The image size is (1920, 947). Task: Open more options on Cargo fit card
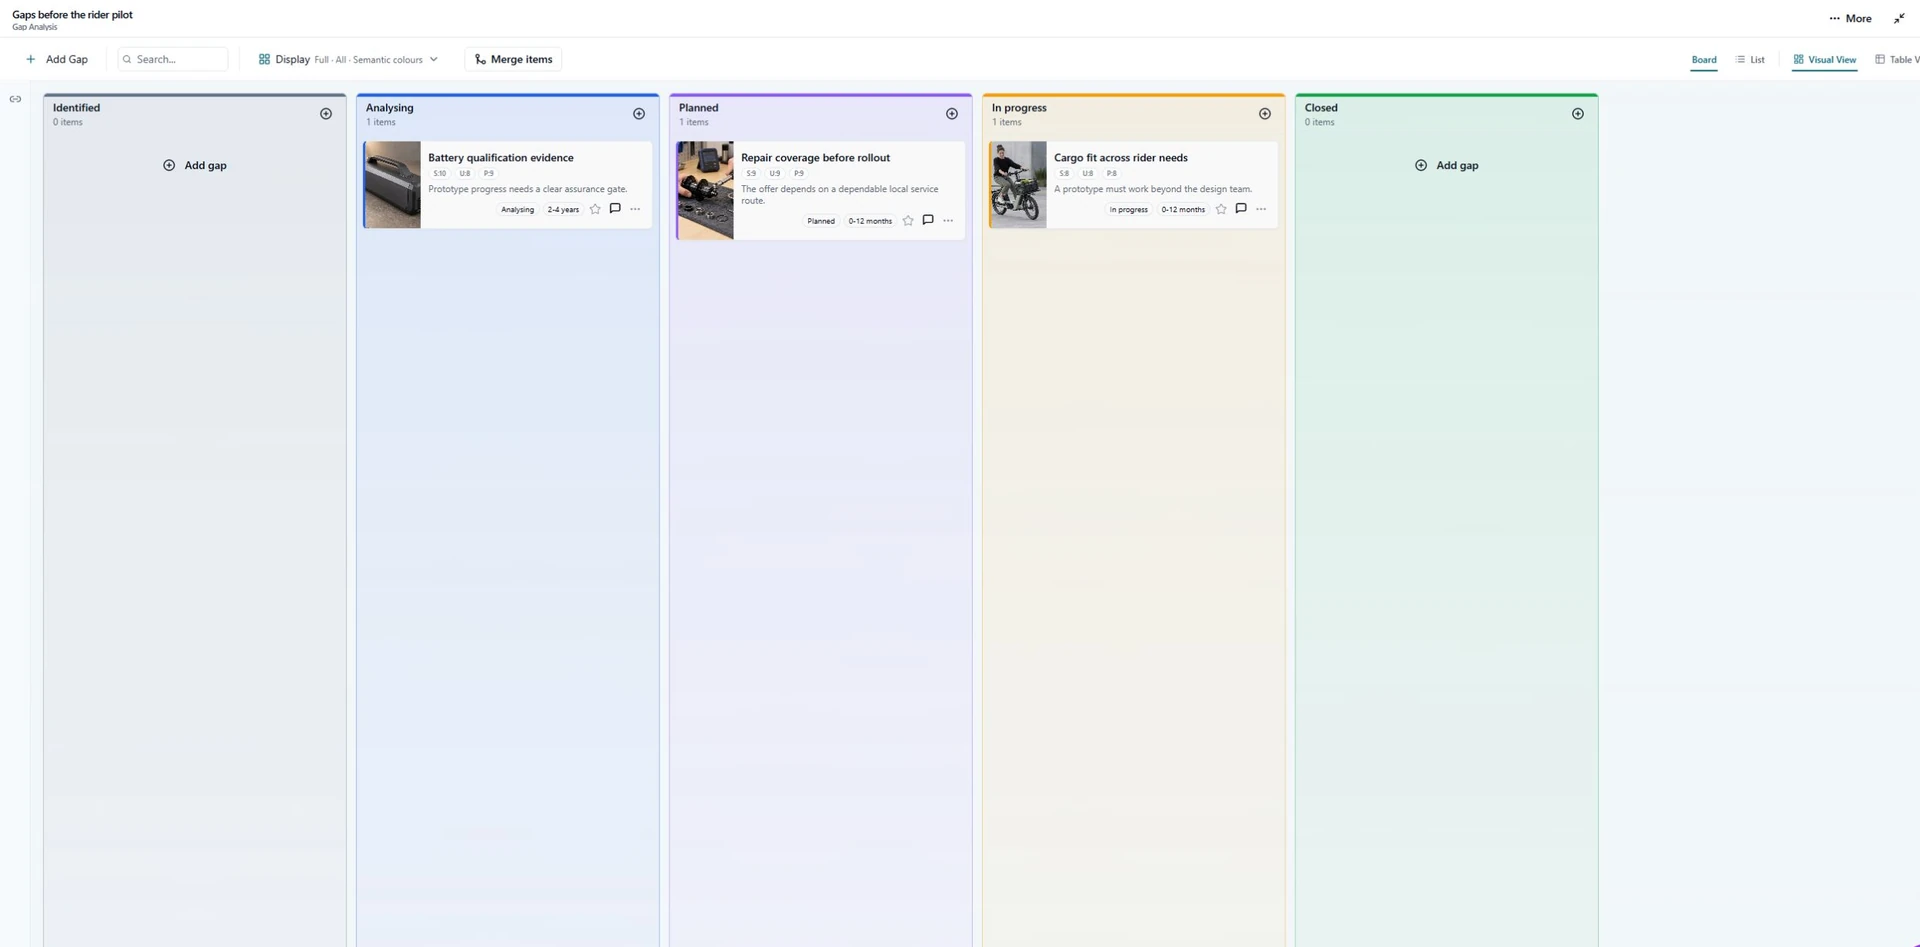(x=1261, y=209)
